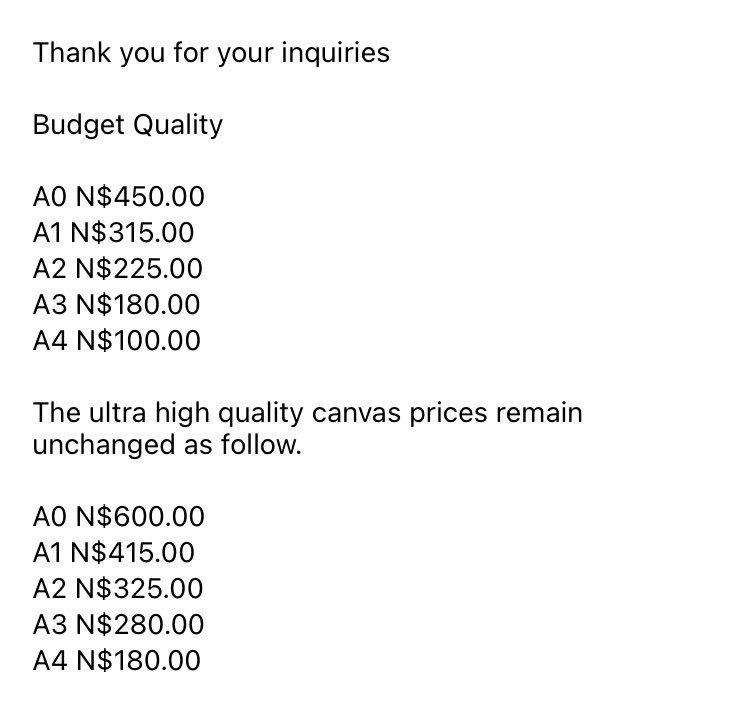The width and height of the screenshot is (750, 721).
Task: Click the budget A3 N$180.00 price
Action: (138, 304)
